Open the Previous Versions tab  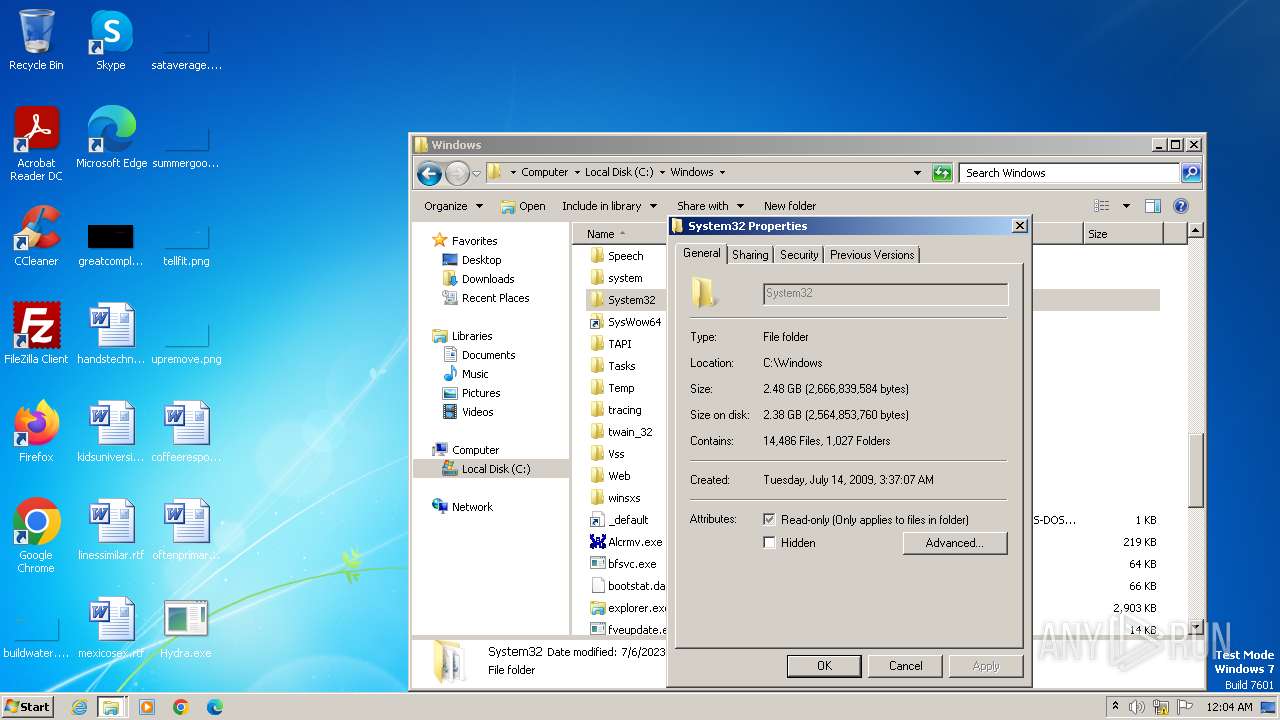pyautogui.click(x=872, y=255)
